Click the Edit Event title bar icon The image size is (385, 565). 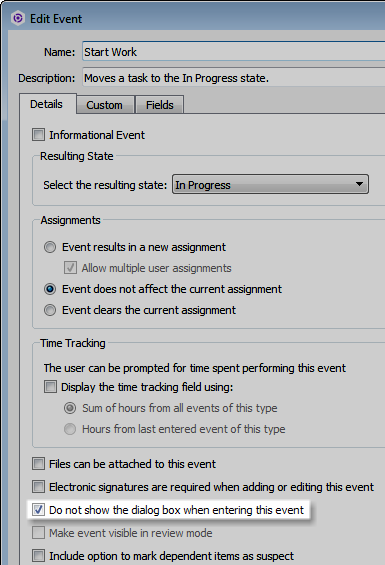tap(18, 18)
